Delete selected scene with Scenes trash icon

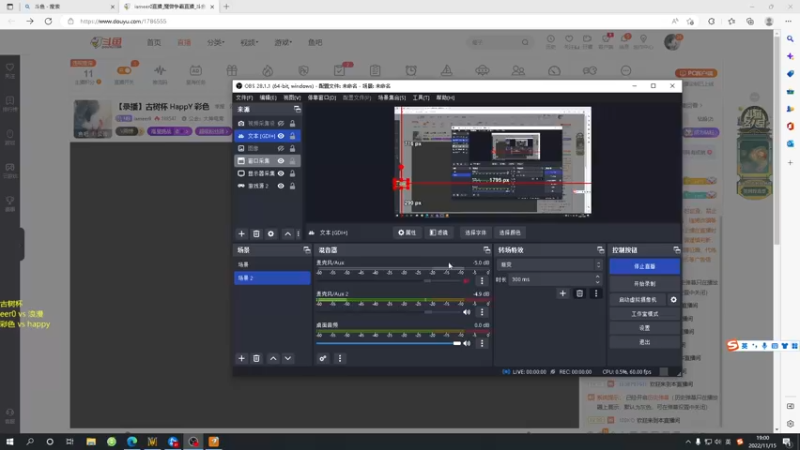[x=256, y=358]
